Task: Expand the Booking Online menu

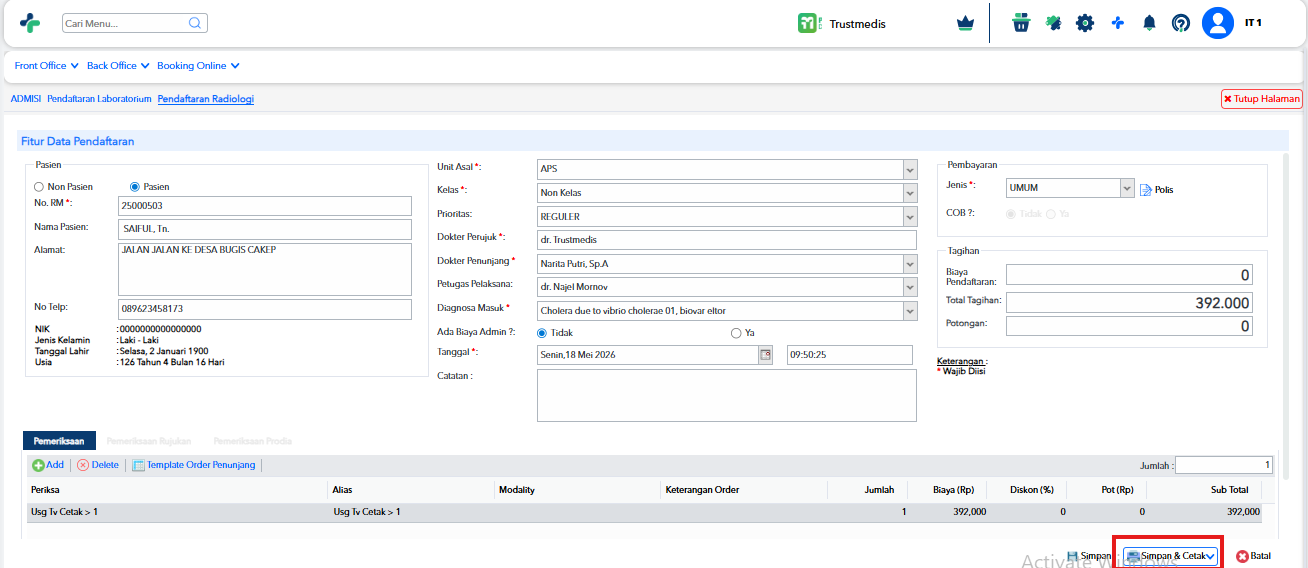Action: coord(198,66)
